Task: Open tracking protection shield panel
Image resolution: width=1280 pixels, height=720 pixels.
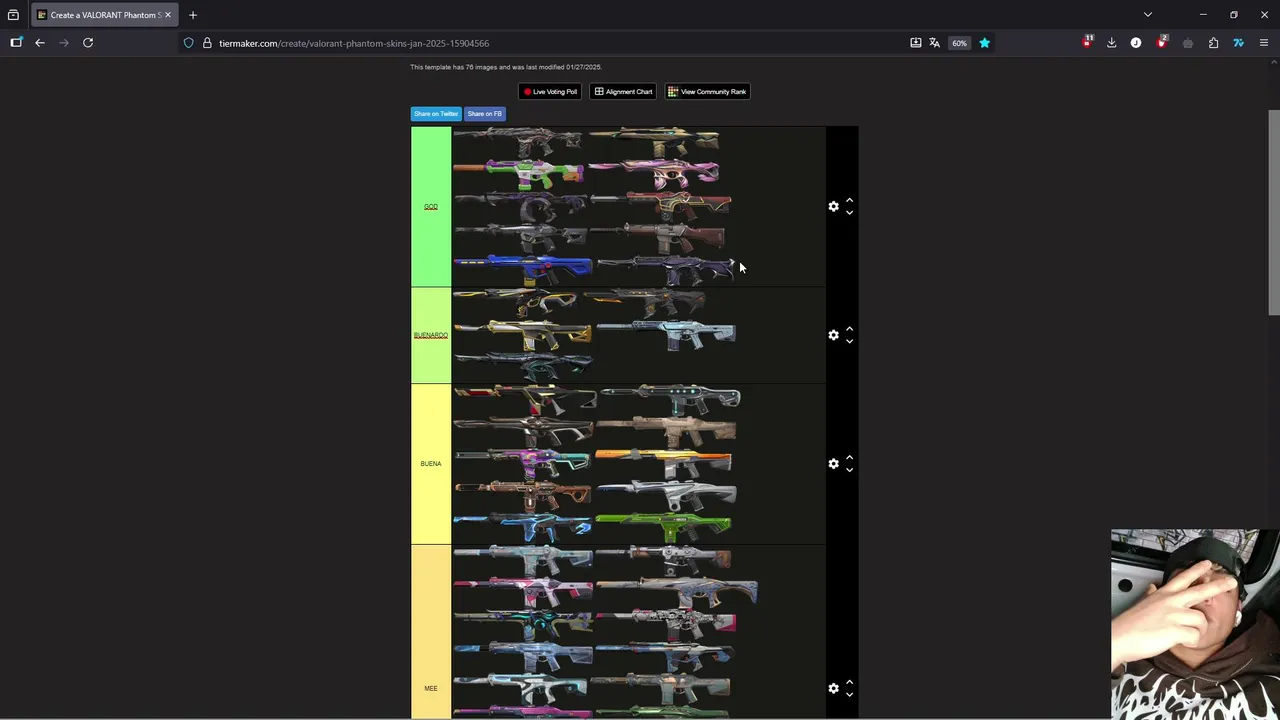Action: click(x=188, y=43)
